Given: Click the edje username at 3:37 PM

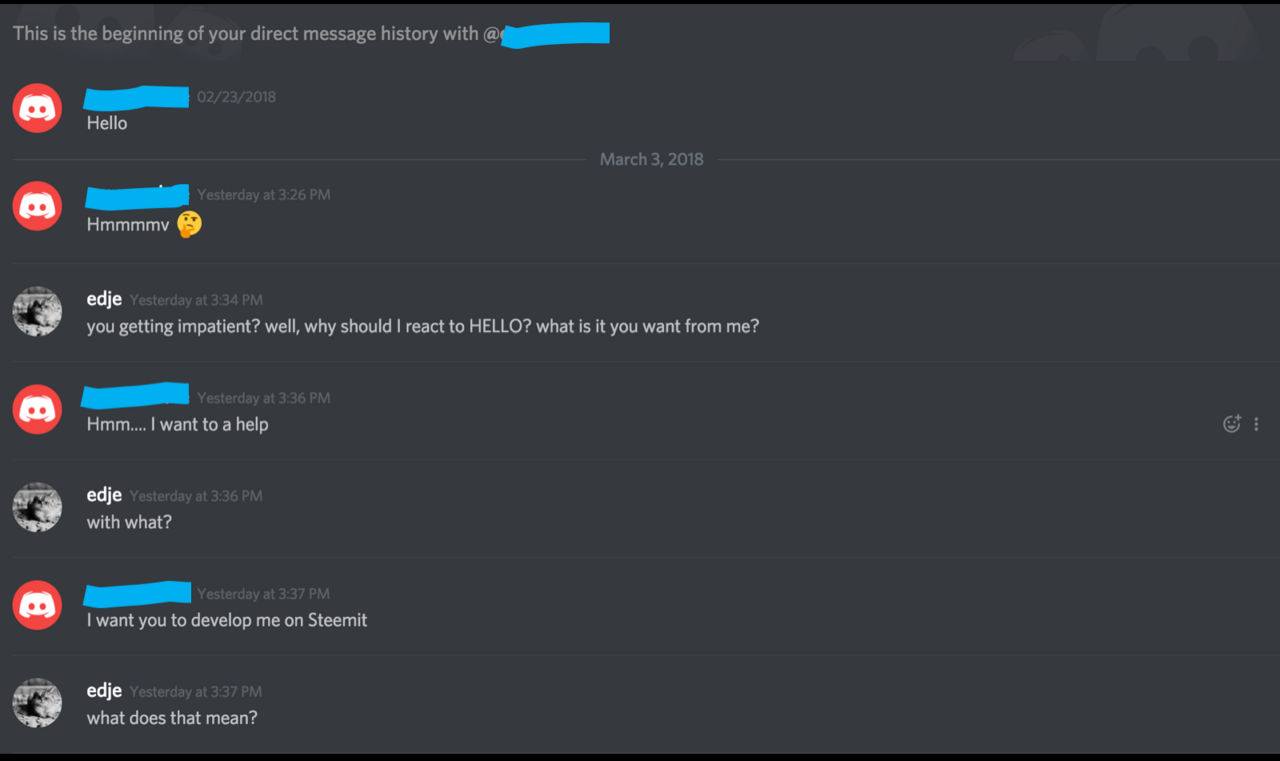Looking at the screenshot, I should 104,691.
